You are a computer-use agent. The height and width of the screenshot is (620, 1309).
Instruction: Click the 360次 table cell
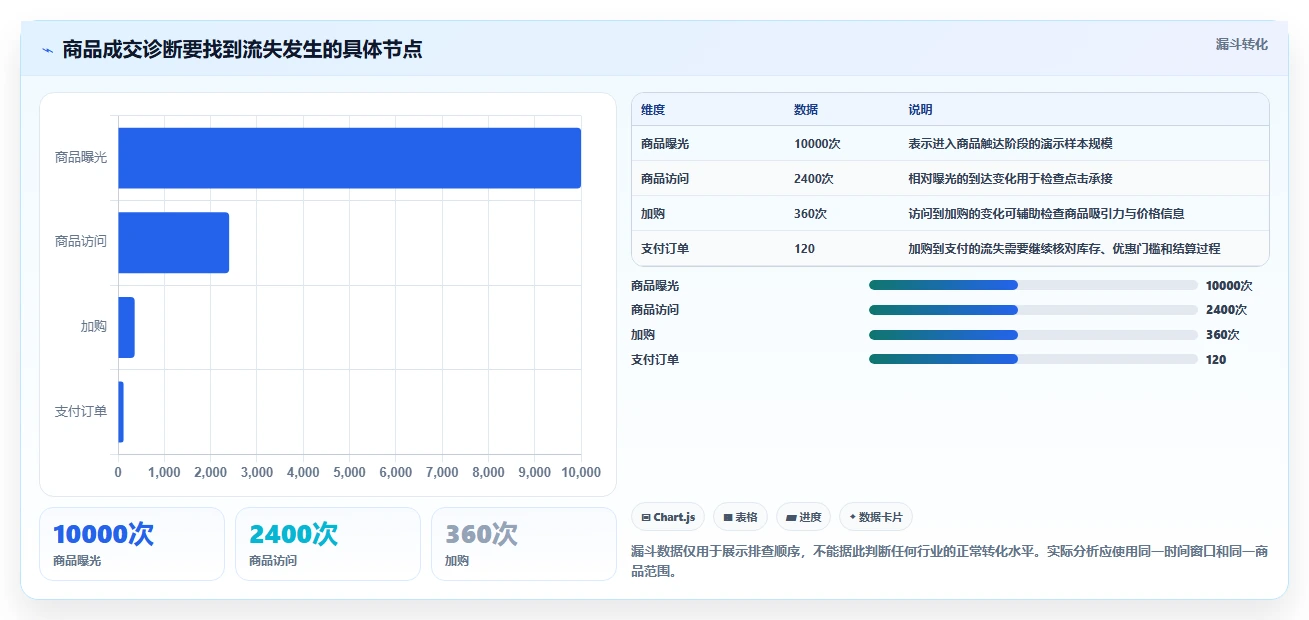point(810,214)
